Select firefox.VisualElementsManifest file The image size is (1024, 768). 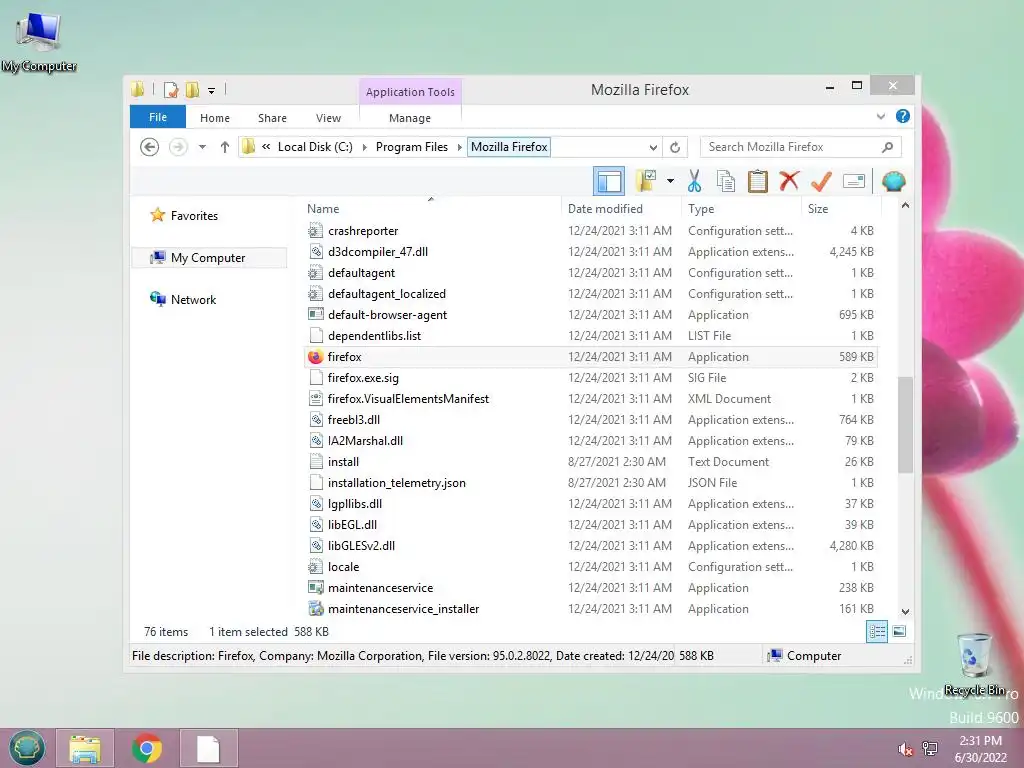590,398
